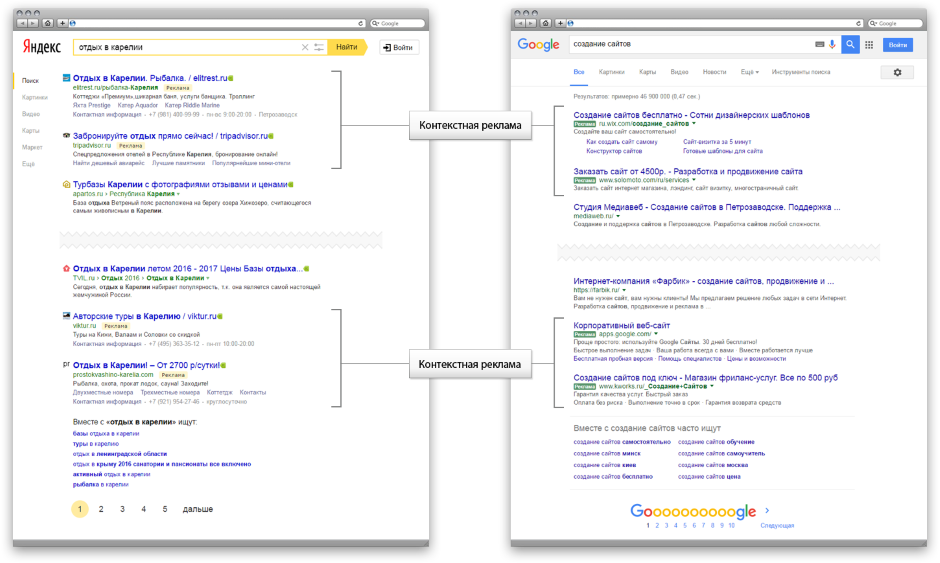Open Инструменты поиска in Google
The width and height of the screenshot is (940, 563).
[x=801, y=72]
